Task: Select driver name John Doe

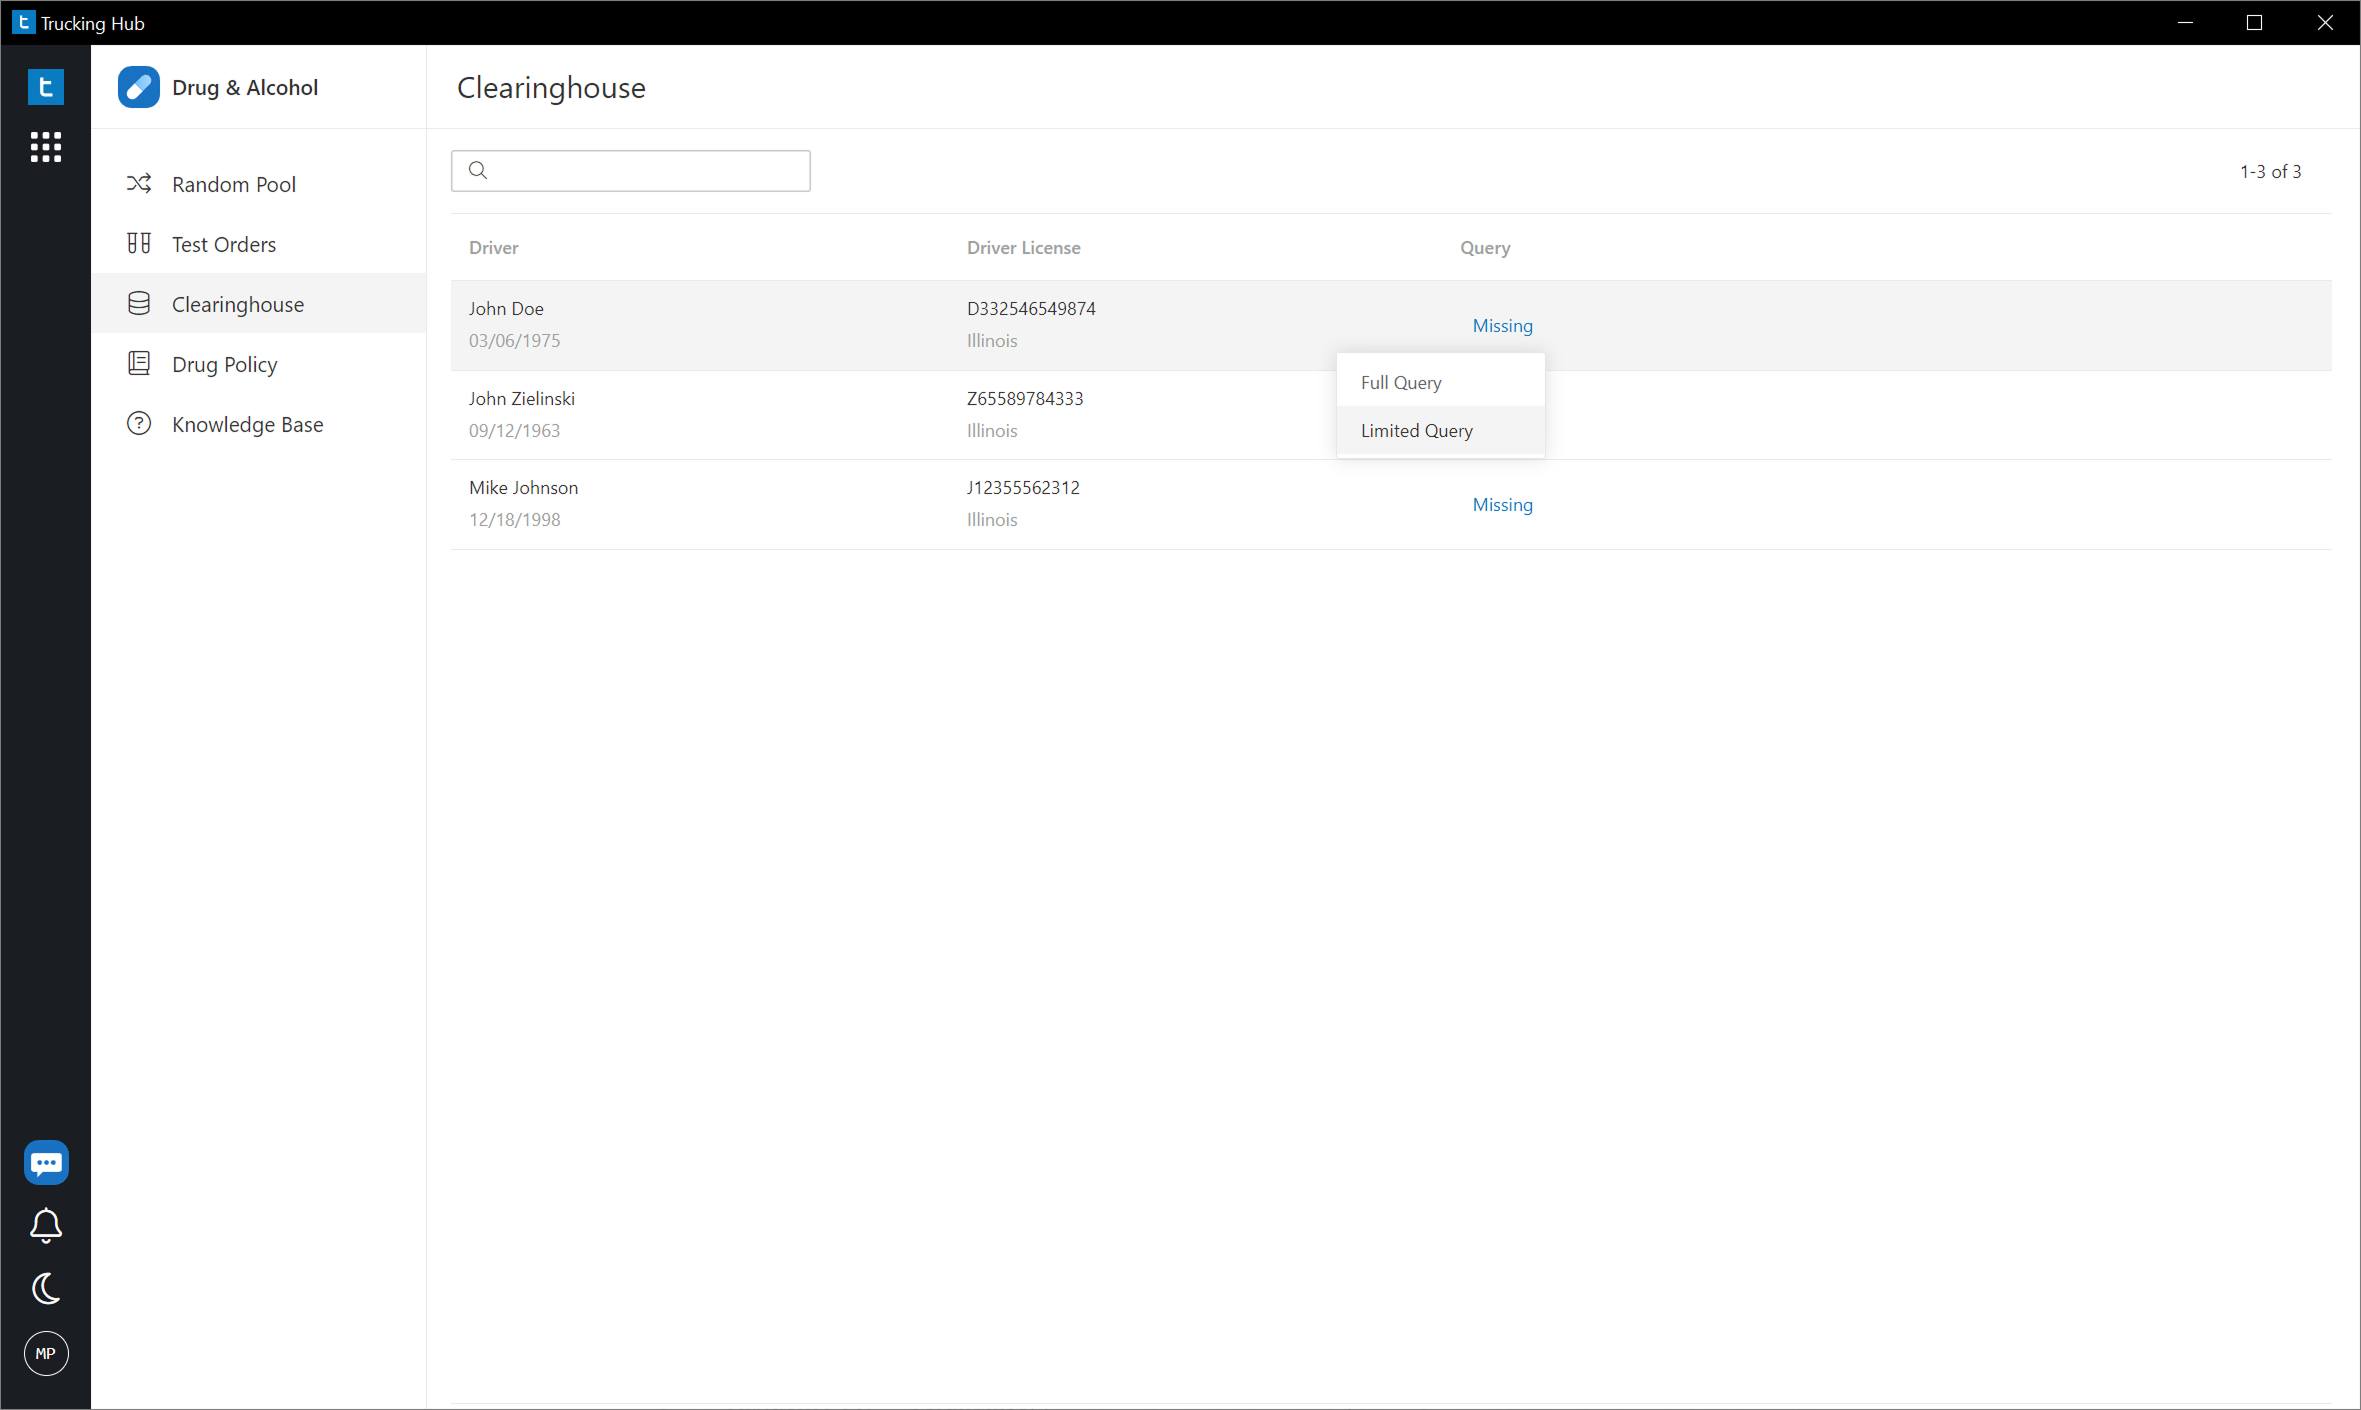Action: pos(506,308)
